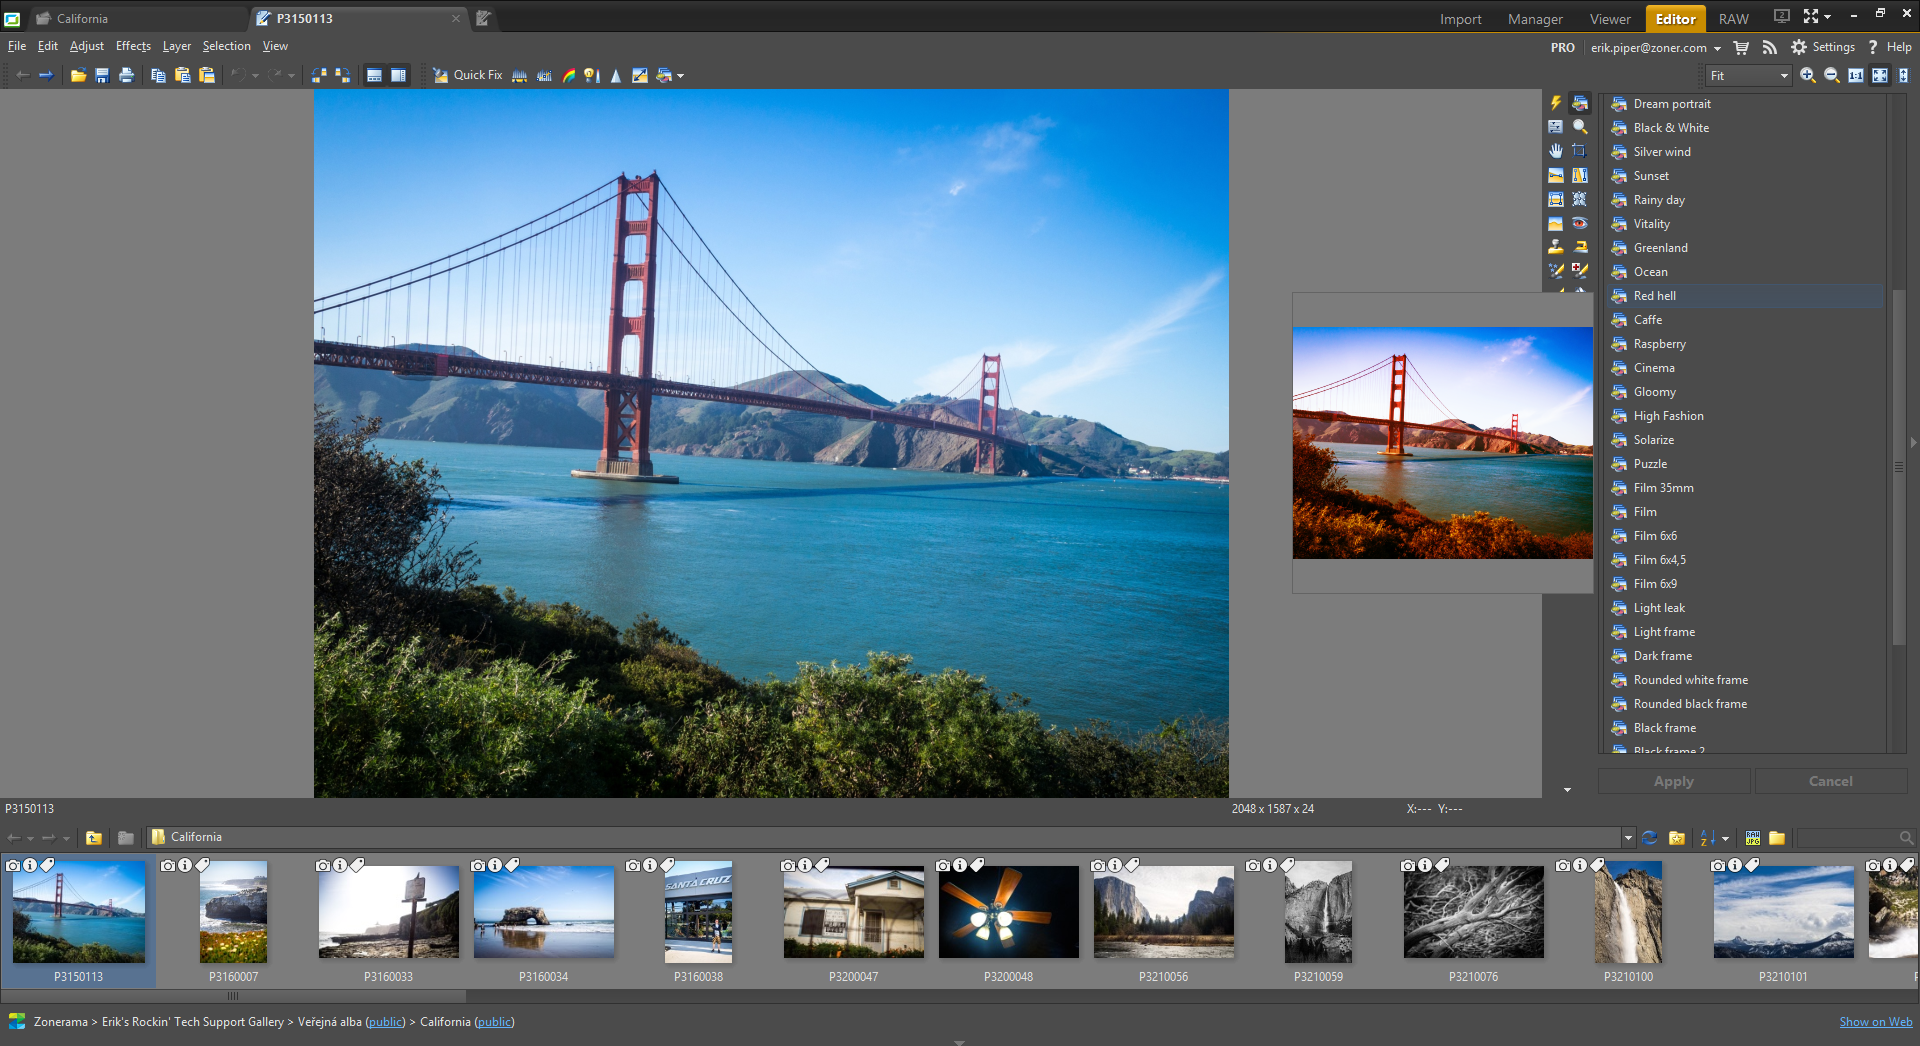Click the save floppy disk icon
The height and width of the screenshot is (1046, 1920).
[x=102, y=75]
